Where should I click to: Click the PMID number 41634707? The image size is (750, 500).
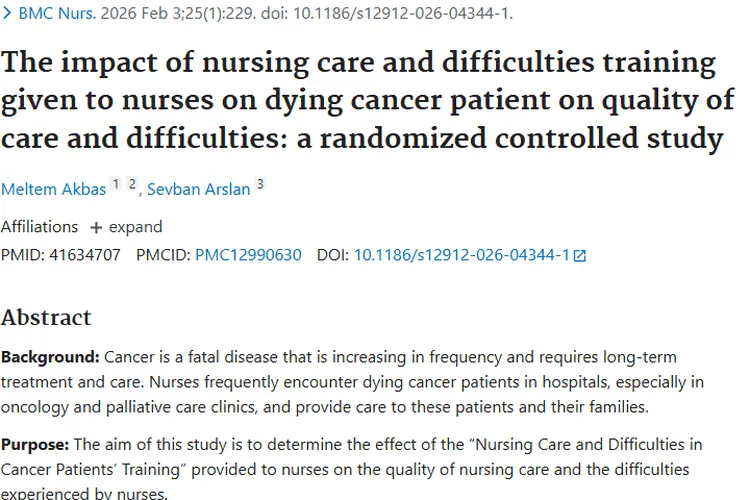coord(83,255)
